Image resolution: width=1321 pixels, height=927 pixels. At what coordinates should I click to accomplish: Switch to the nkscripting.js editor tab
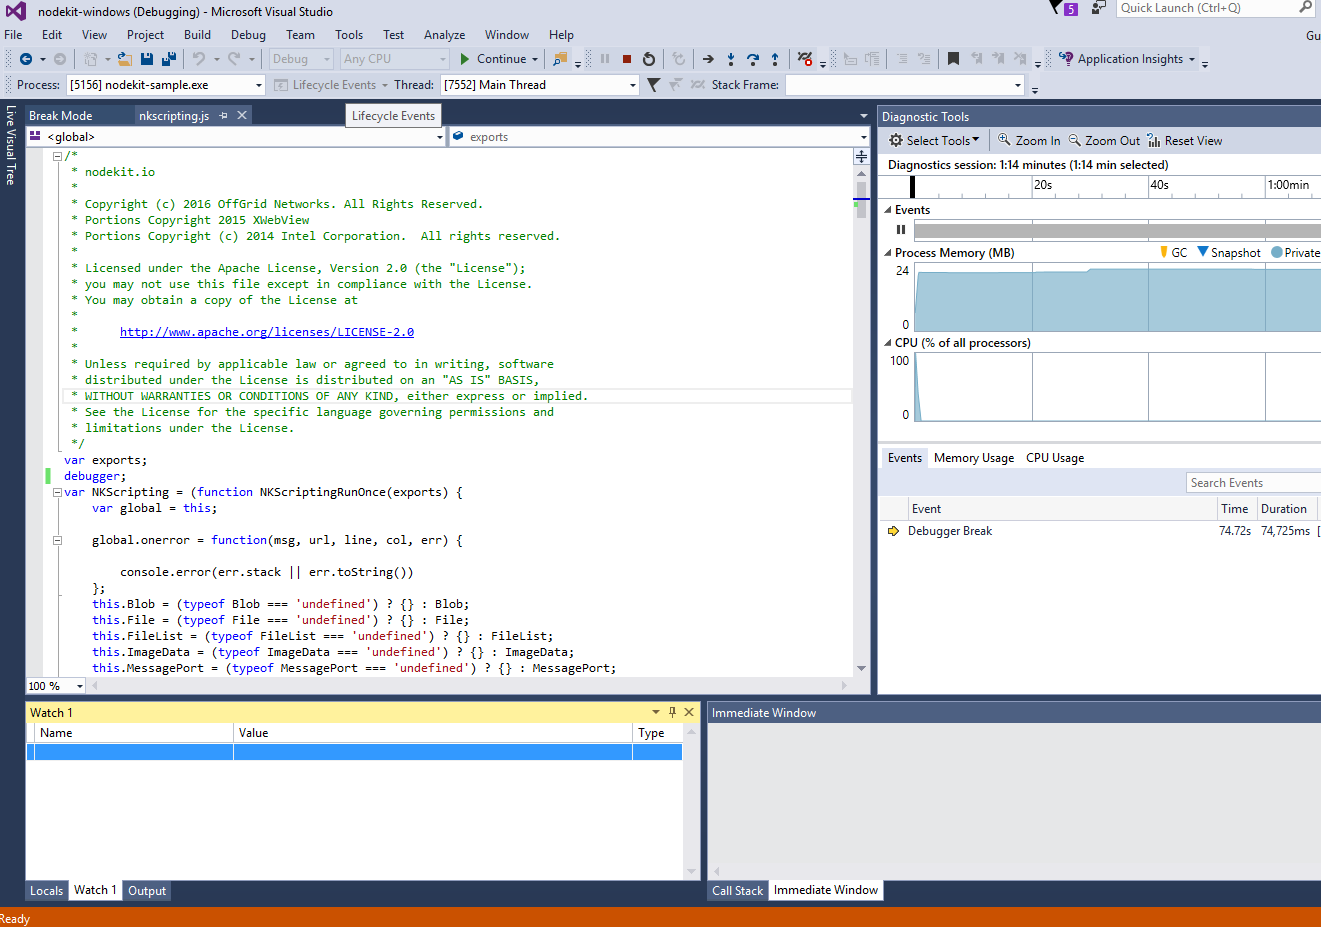click(174, 116)
